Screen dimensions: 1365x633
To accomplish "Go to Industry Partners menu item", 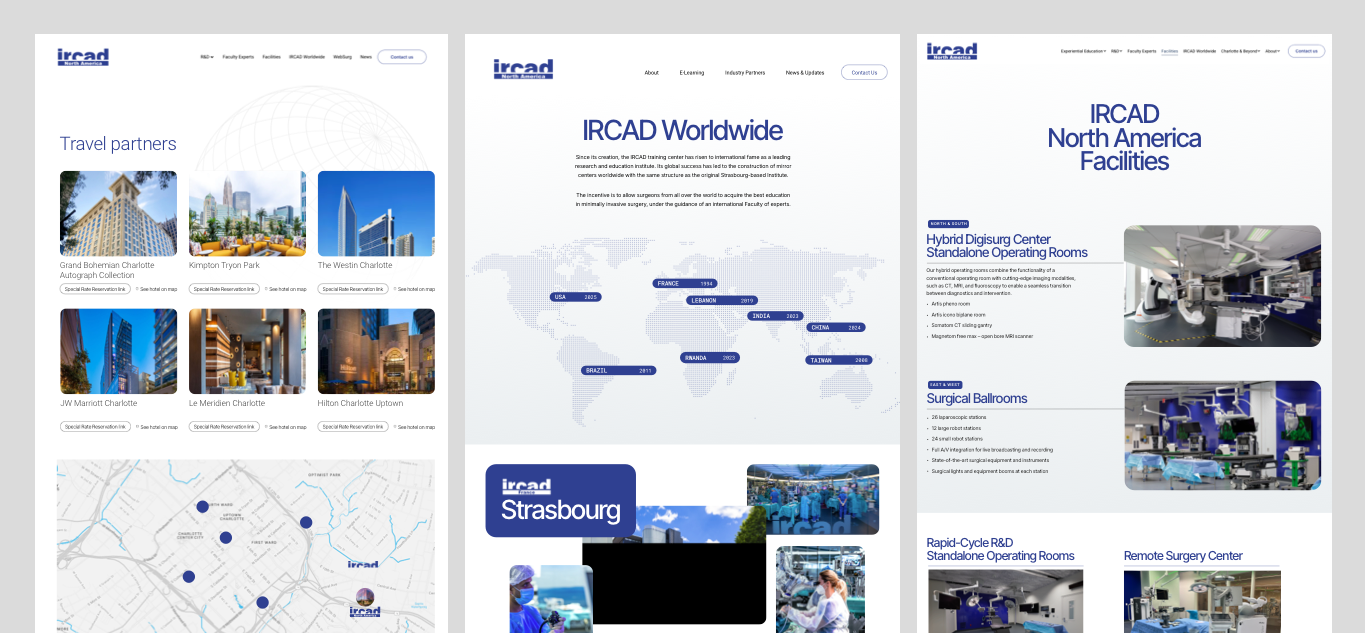I will coord(745,72).
